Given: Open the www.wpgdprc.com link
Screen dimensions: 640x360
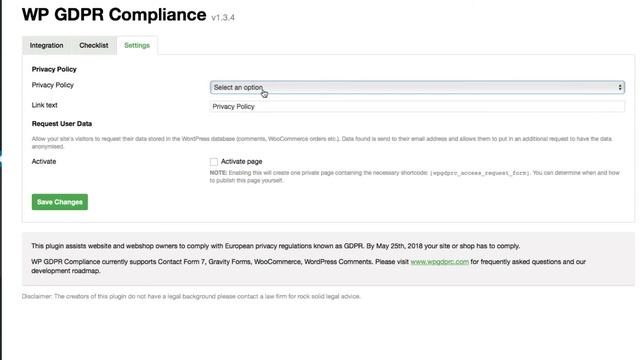Looking at the screenshot, I should 439,262.
